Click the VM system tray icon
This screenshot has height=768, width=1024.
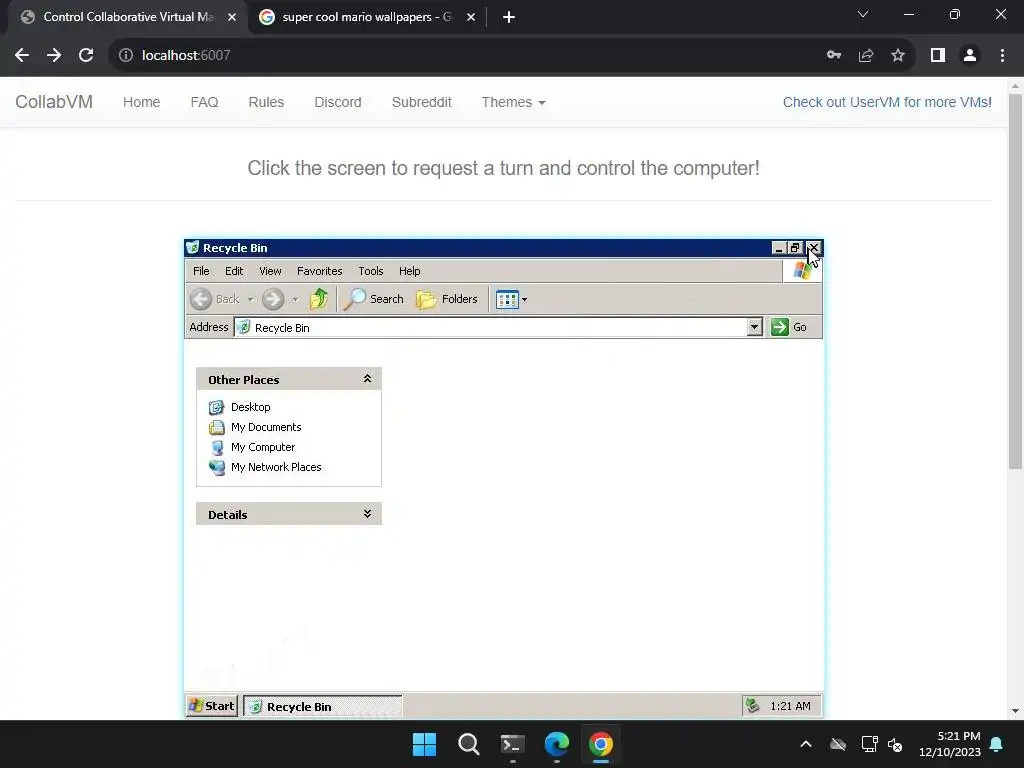pyautogui.click(x=752, y=706)
